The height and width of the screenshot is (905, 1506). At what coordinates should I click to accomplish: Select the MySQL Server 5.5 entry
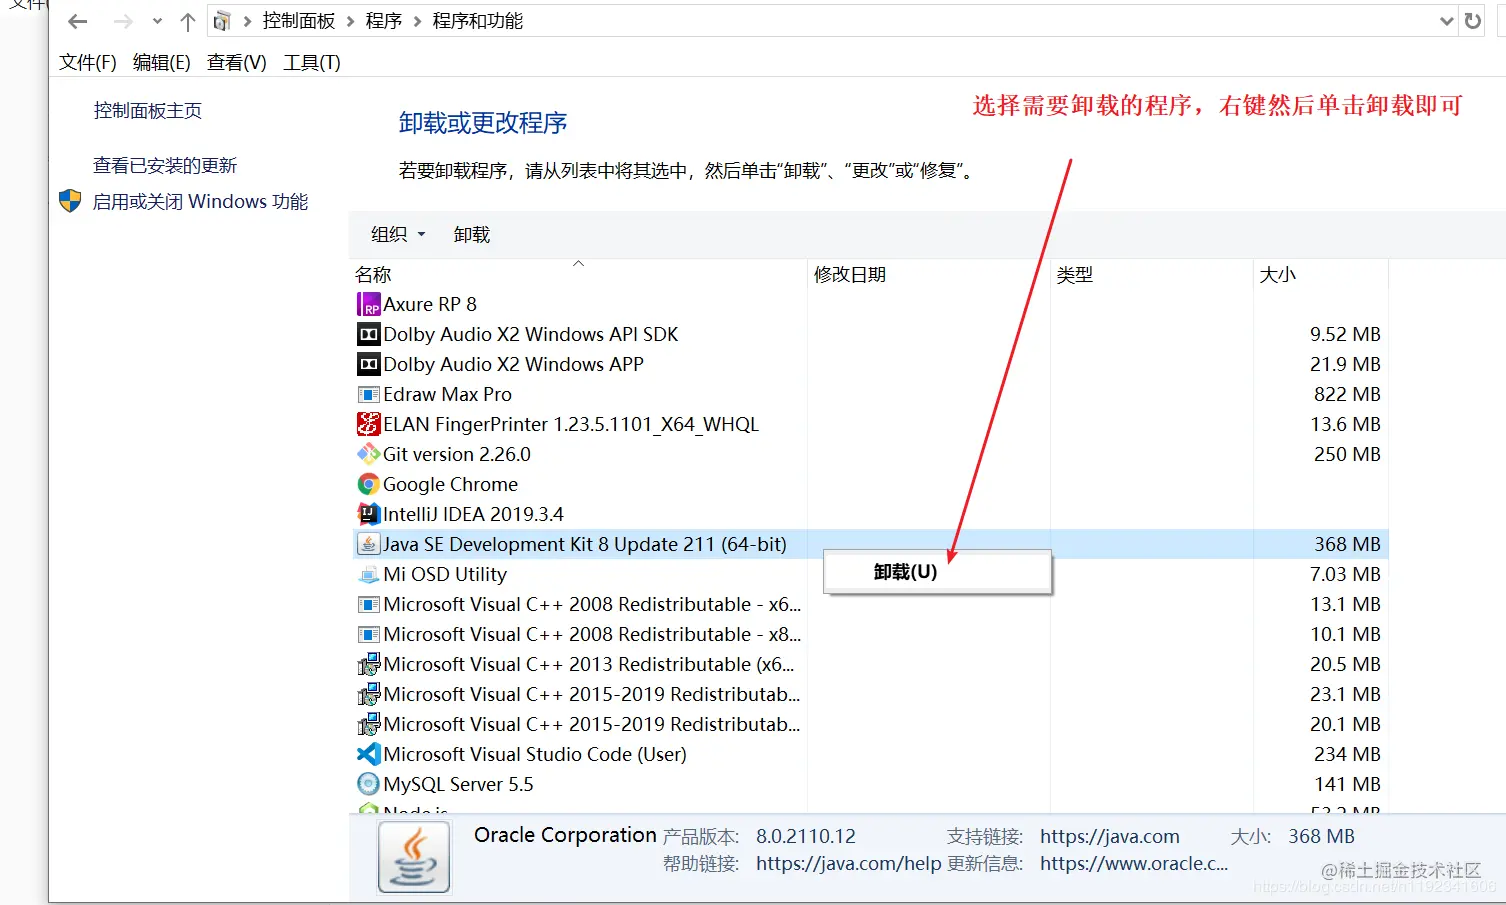(459, 784)
